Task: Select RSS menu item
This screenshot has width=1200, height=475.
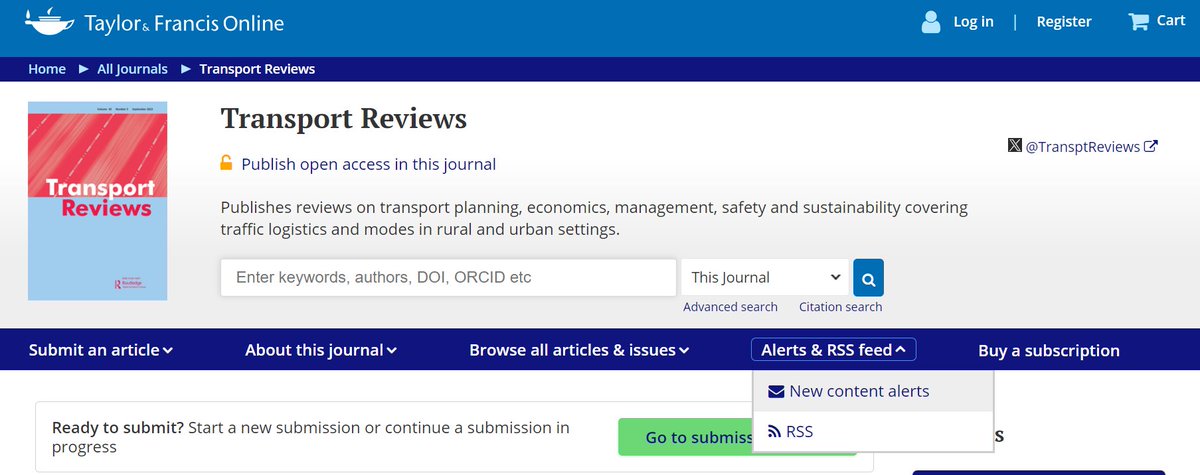Action: coord(873,432)
